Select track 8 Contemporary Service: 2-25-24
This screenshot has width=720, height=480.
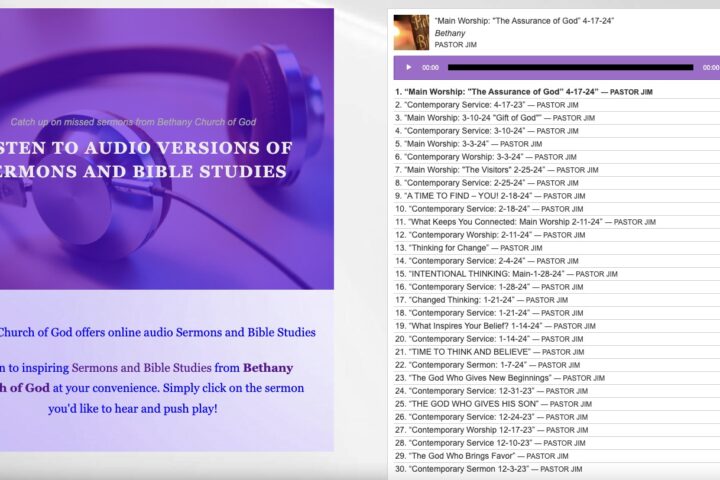(557, 183)
